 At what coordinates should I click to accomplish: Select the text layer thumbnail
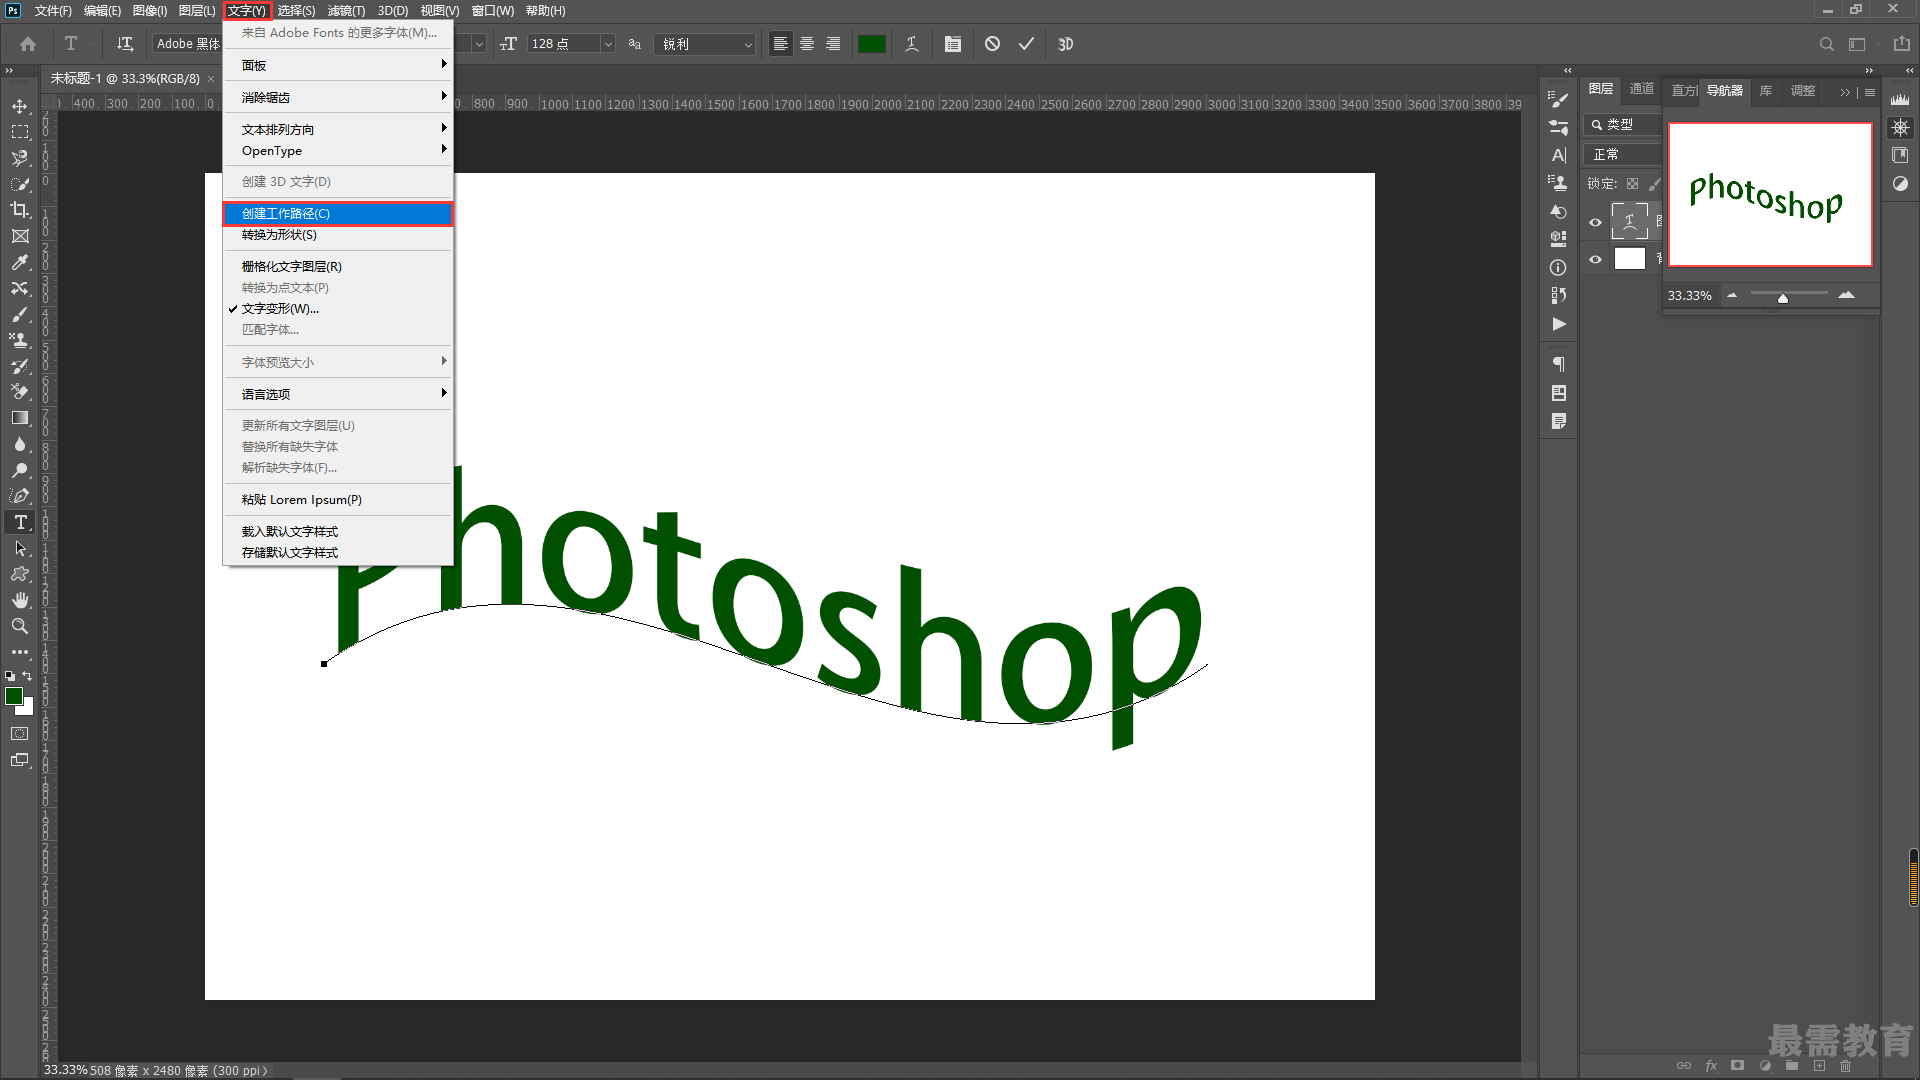pyautogui.click(x=1629, y=221)
